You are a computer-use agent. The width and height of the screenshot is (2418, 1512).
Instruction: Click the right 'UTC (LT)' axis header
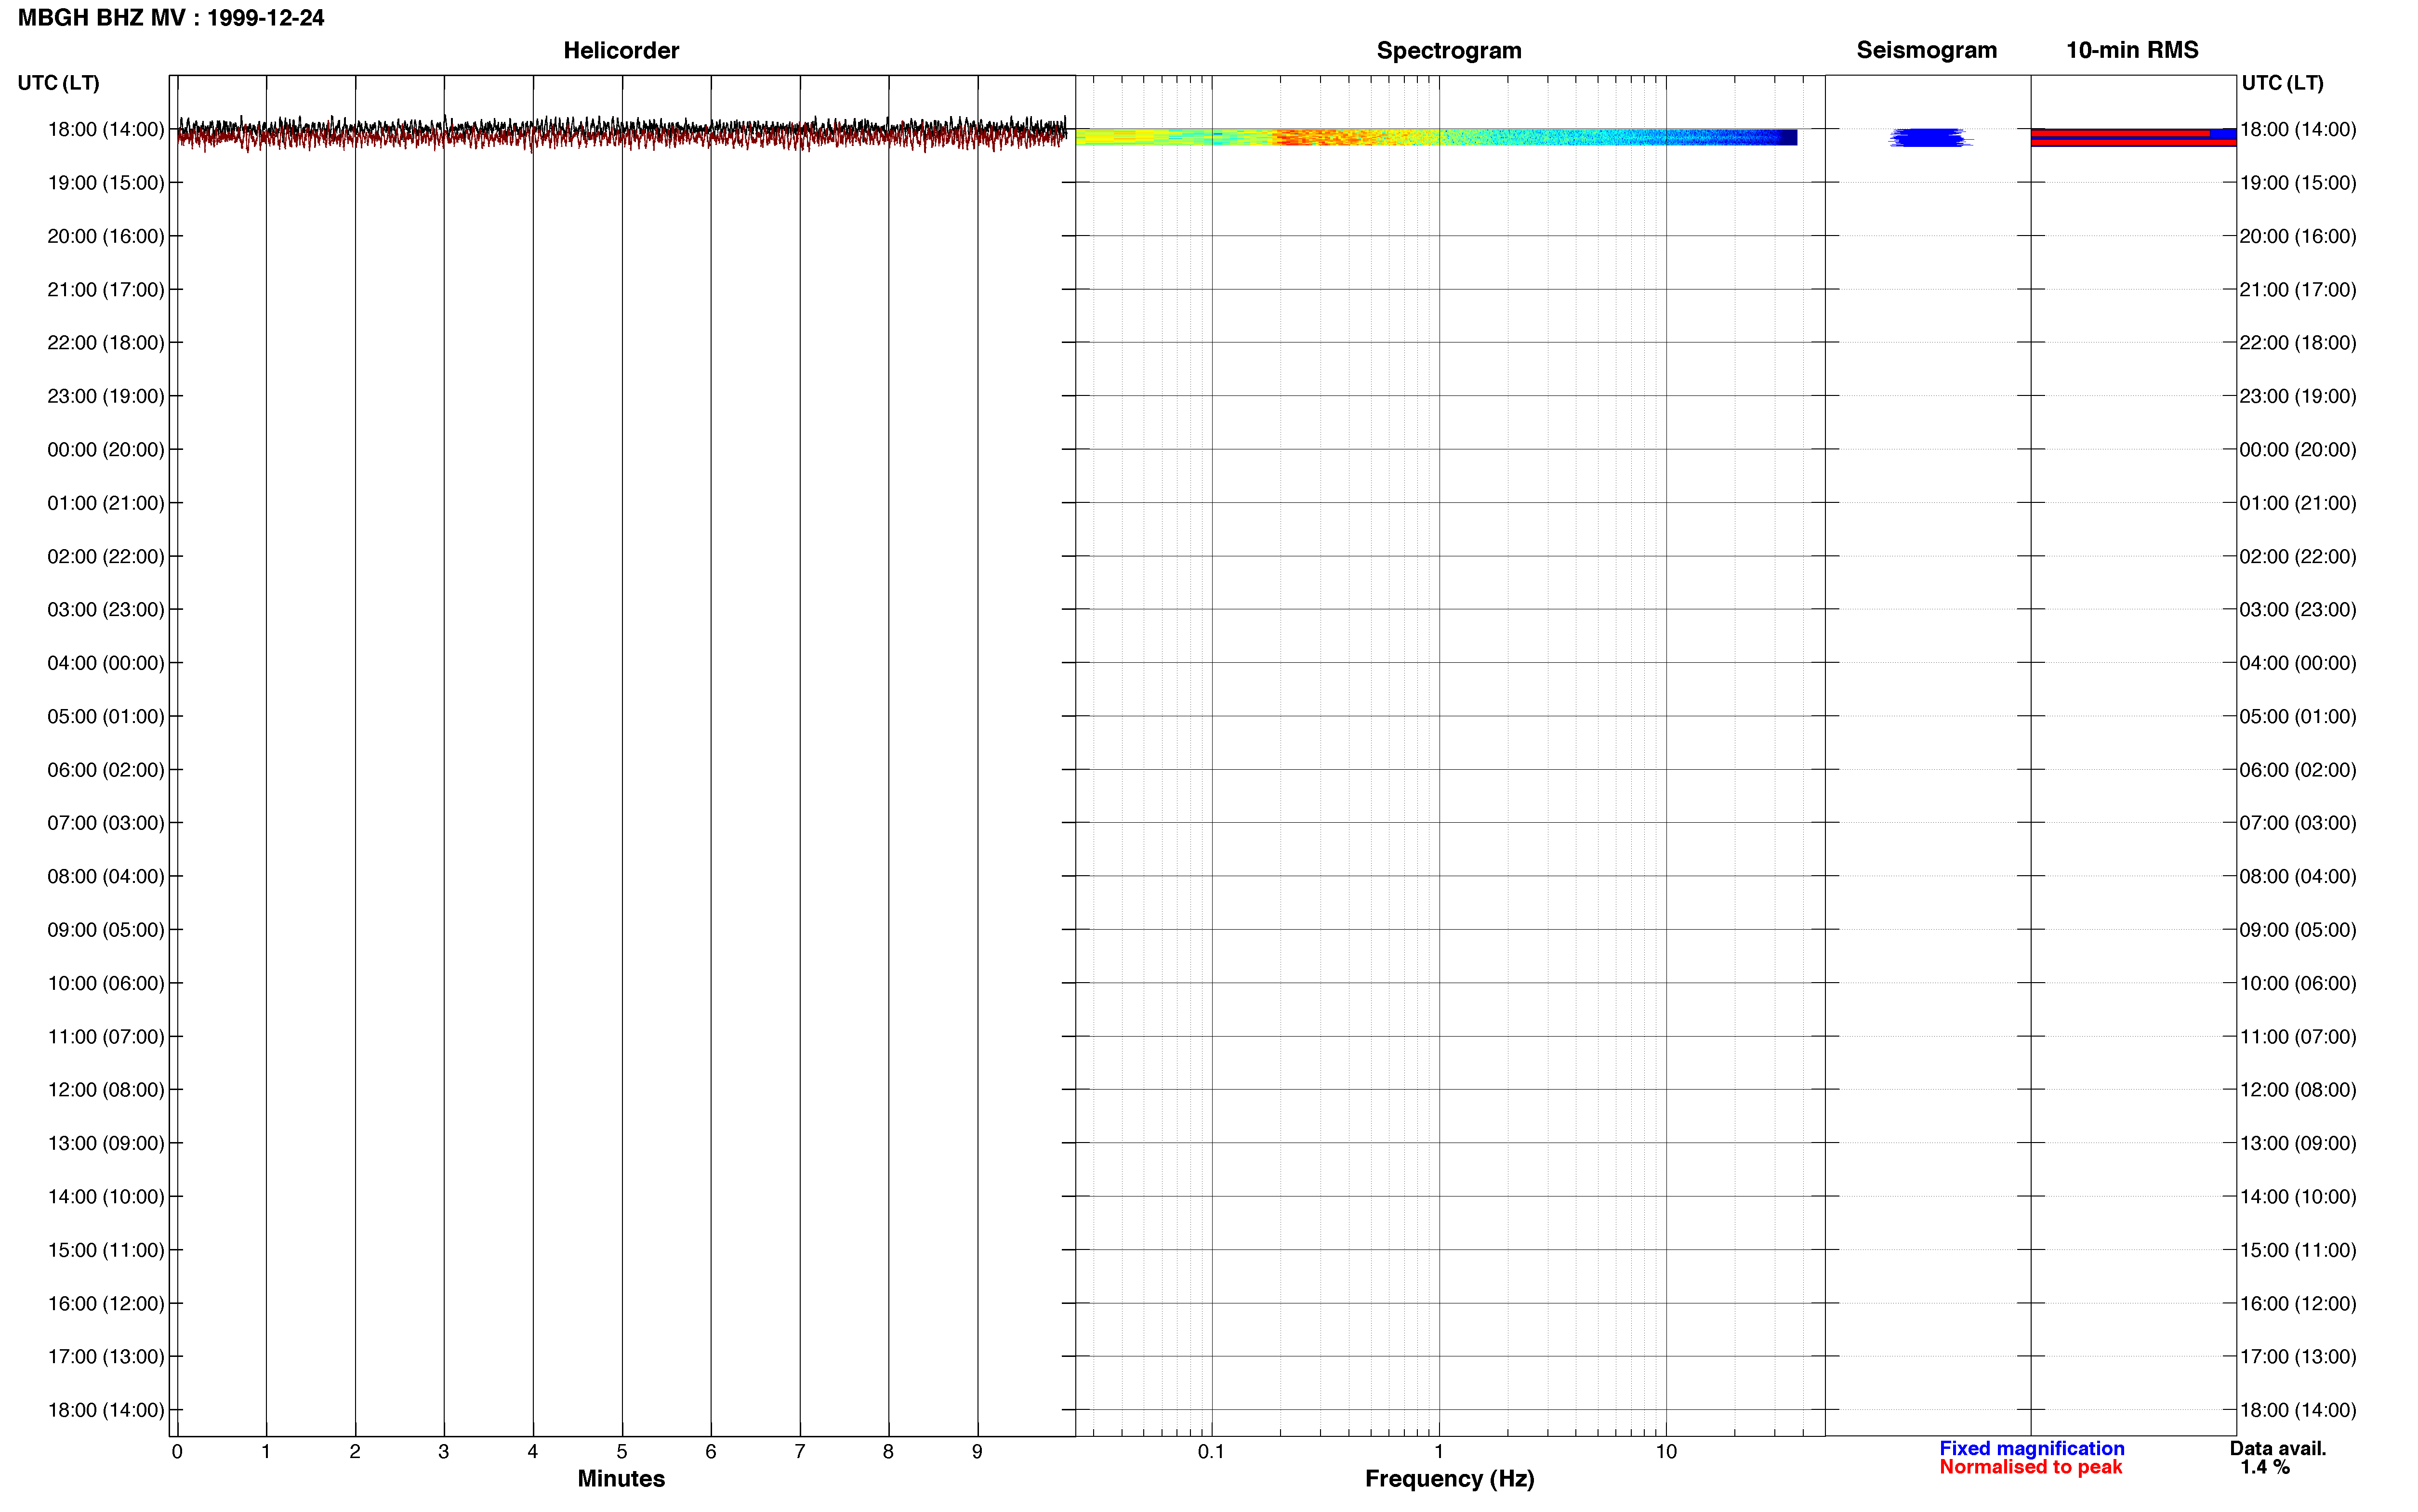point(2282,83)
